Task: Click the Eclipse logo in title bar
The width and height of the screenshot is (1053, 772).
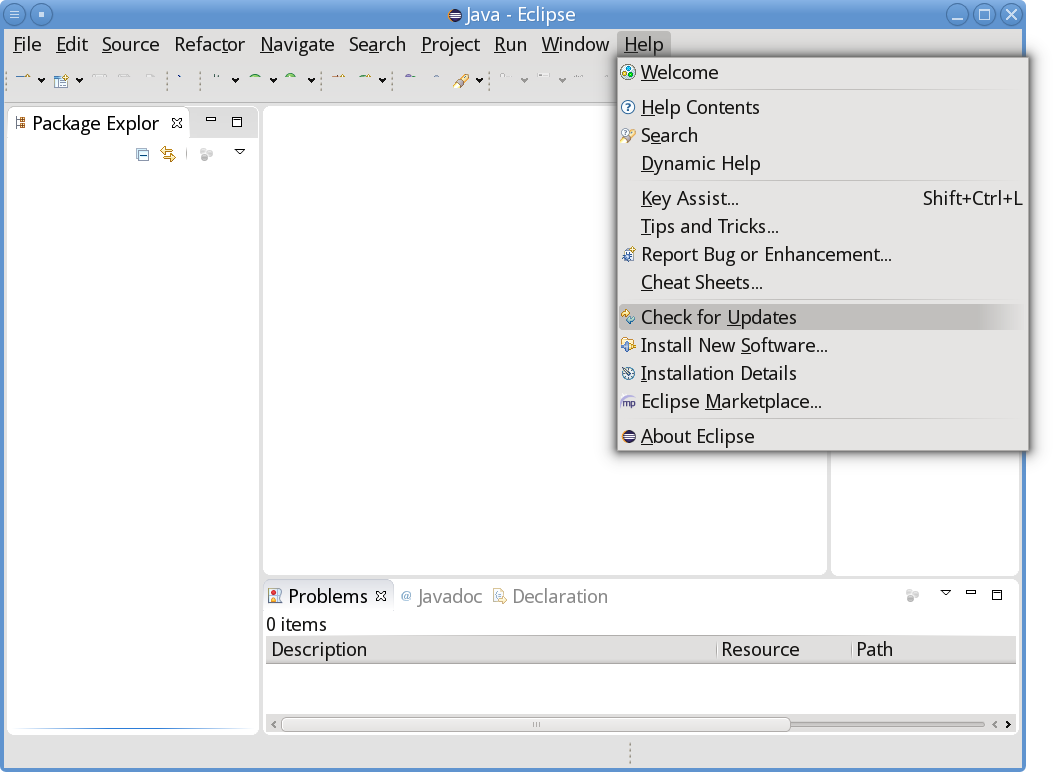Action: point(455,15)
